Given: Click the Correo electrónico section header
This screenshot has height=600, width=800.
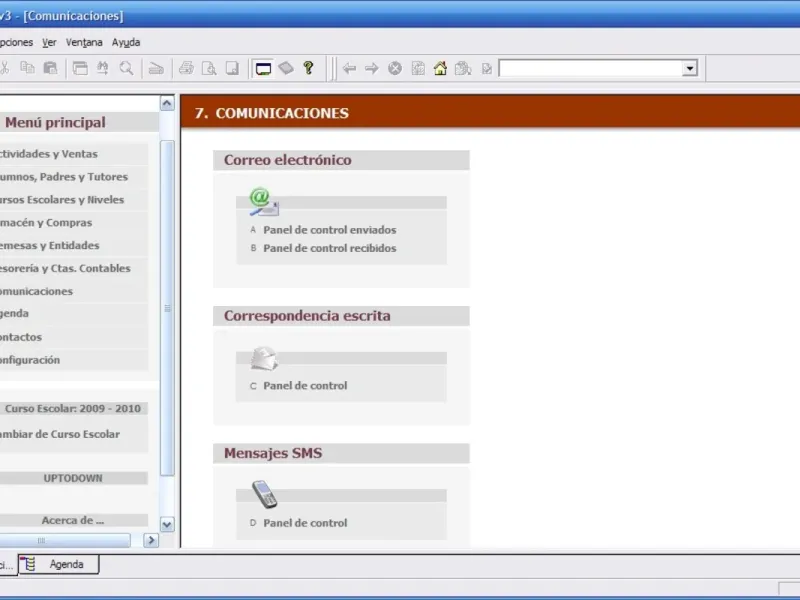Looking at the screenshot, I should [x=341, y=160].
